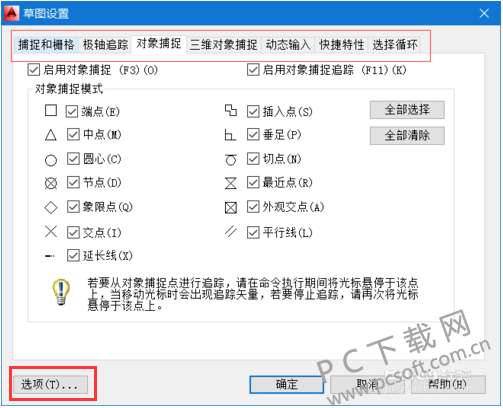Click the triangle midpoint snap icon

click(x=51, y=135)
